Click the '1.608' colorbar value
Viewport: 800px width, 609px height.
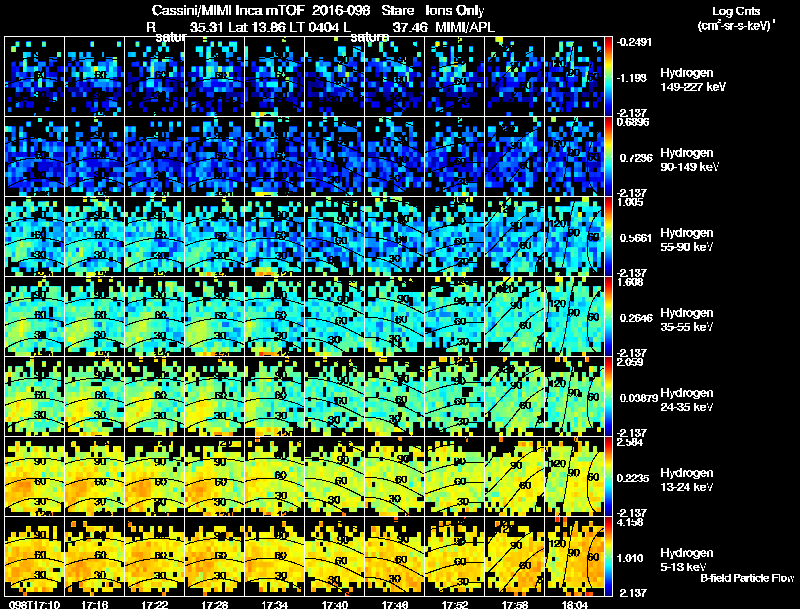(x=630, y=282)
